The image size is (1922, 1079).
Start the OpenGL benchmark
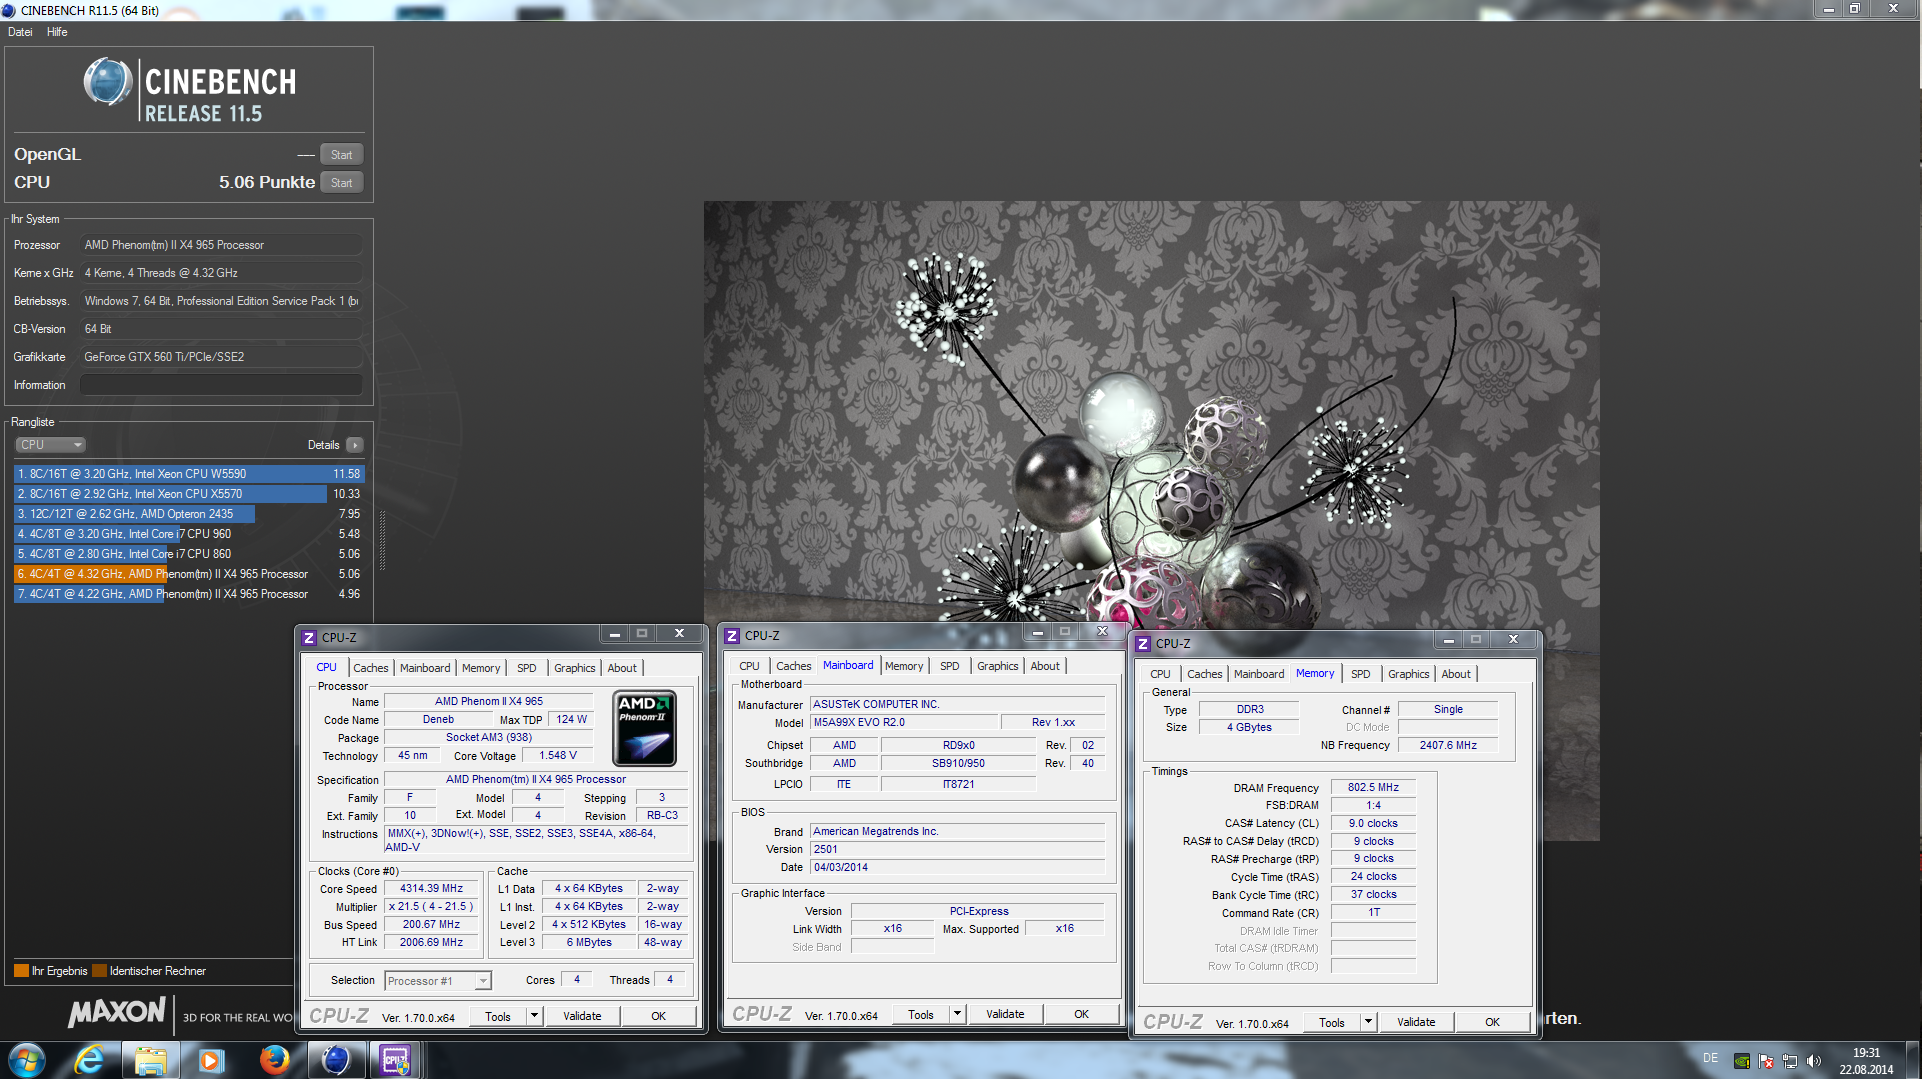pos(341,155)
